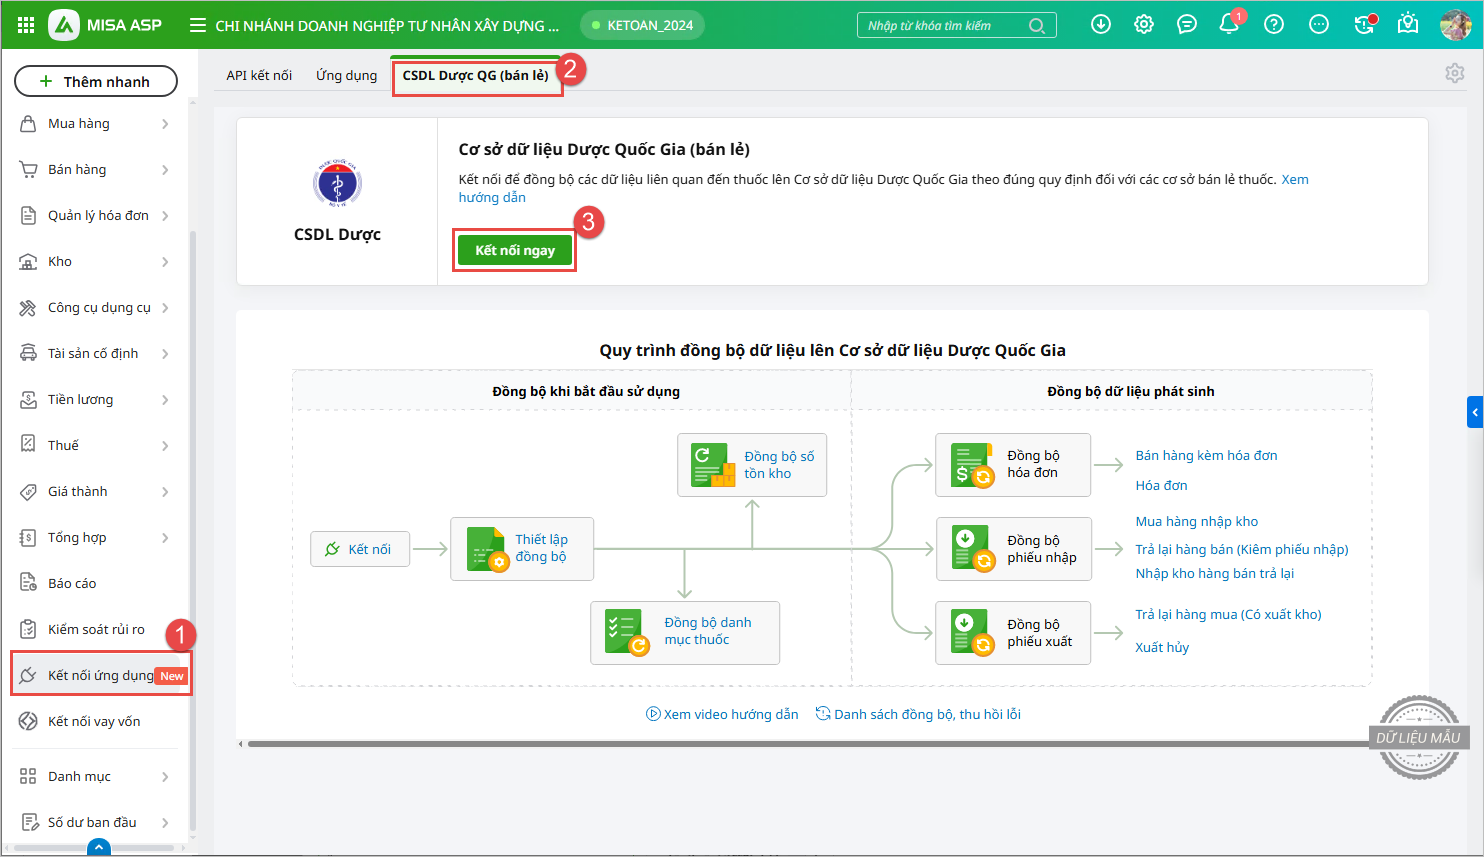Open the user avatar profile
The image size is (1484, 857).
click(x=1455, y=25)
